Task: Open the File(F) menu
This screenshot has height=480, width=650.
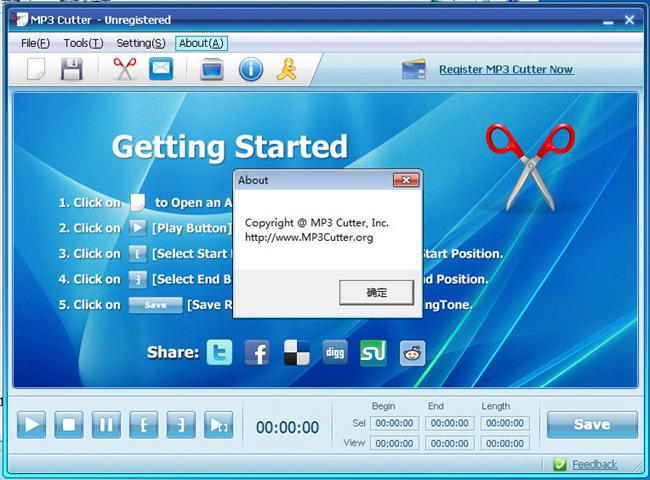Action: 36,43
